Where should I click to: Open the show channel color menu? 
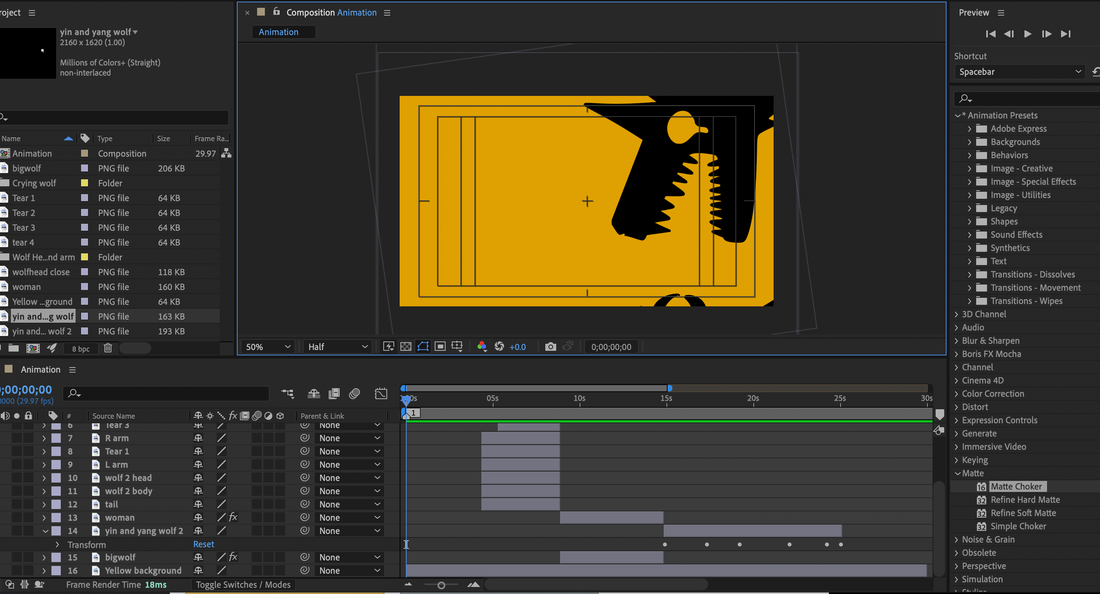point(482,346)
